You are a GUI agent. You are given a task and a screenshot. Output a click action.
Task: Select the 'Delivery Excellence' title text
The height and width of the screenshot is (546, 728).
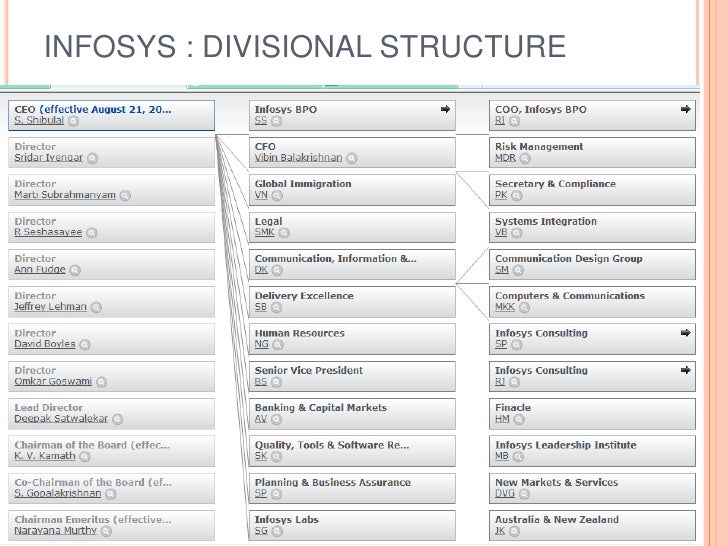point(304,296)
